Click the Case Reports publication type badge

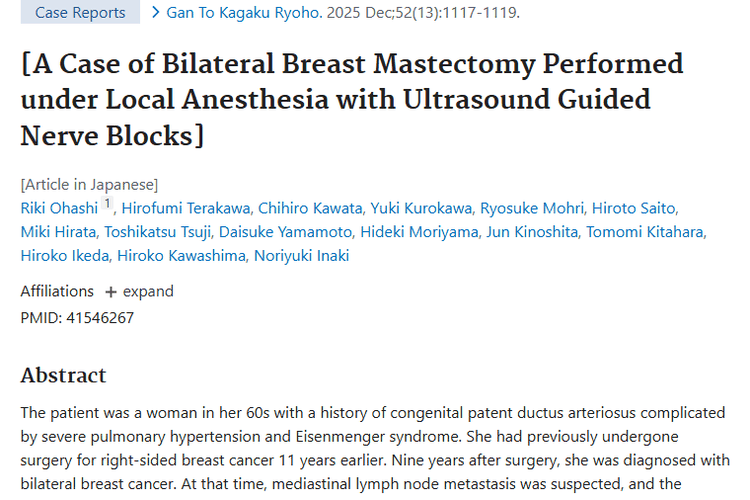[x=80, y=13]
